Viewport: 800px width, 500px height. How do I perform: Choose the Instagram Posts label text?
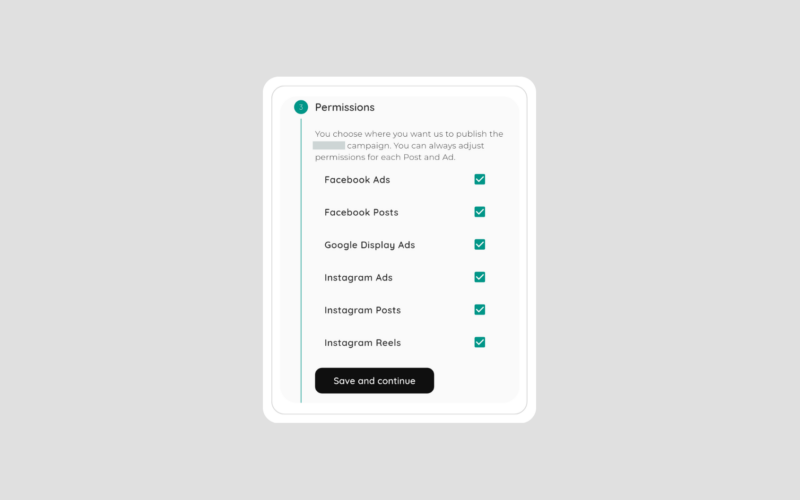pyautogui.click(x=362, y=310)
